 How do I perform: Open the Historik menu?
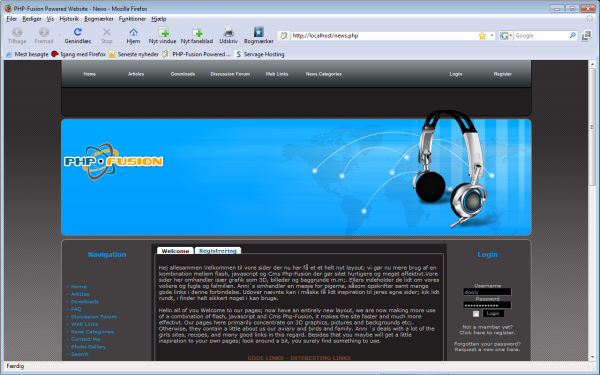[69, 19]
